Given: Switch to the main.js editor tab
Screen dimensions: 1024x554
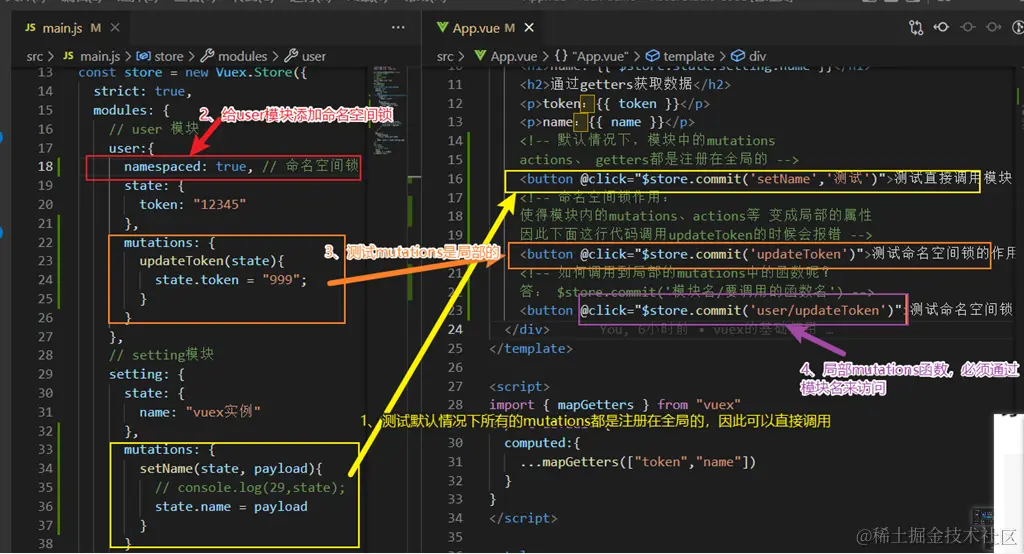Looking at the screenshot, I should (x=62, y=28).
